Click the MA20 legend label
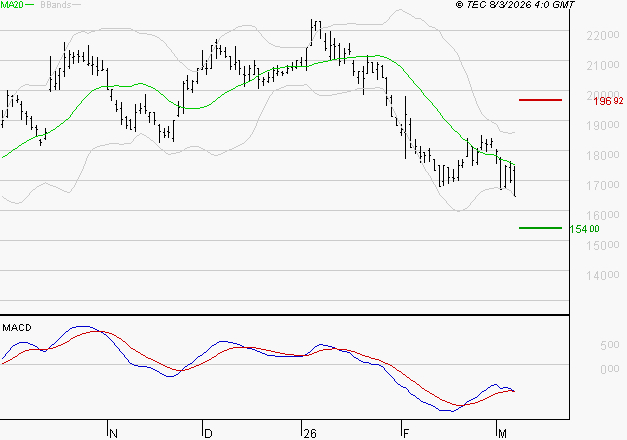This screenshot has width=627, height=440. pyautogui.click(x=12, y=5)
